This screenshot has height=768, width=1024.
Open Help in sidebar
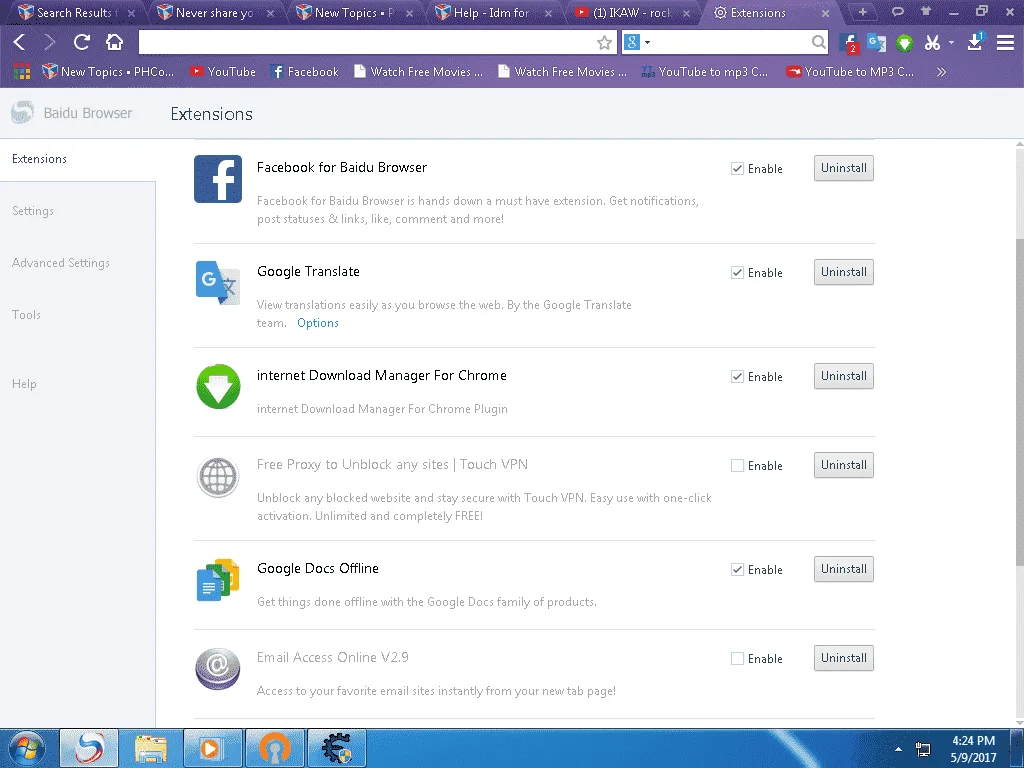point(24,384)
